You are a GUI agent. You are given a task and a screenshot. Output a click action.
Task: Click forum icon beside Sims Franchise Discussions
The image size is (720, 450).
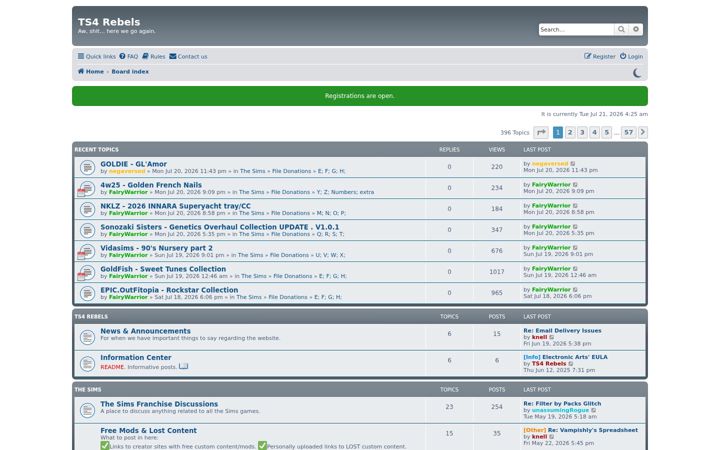tap(87, 411)
